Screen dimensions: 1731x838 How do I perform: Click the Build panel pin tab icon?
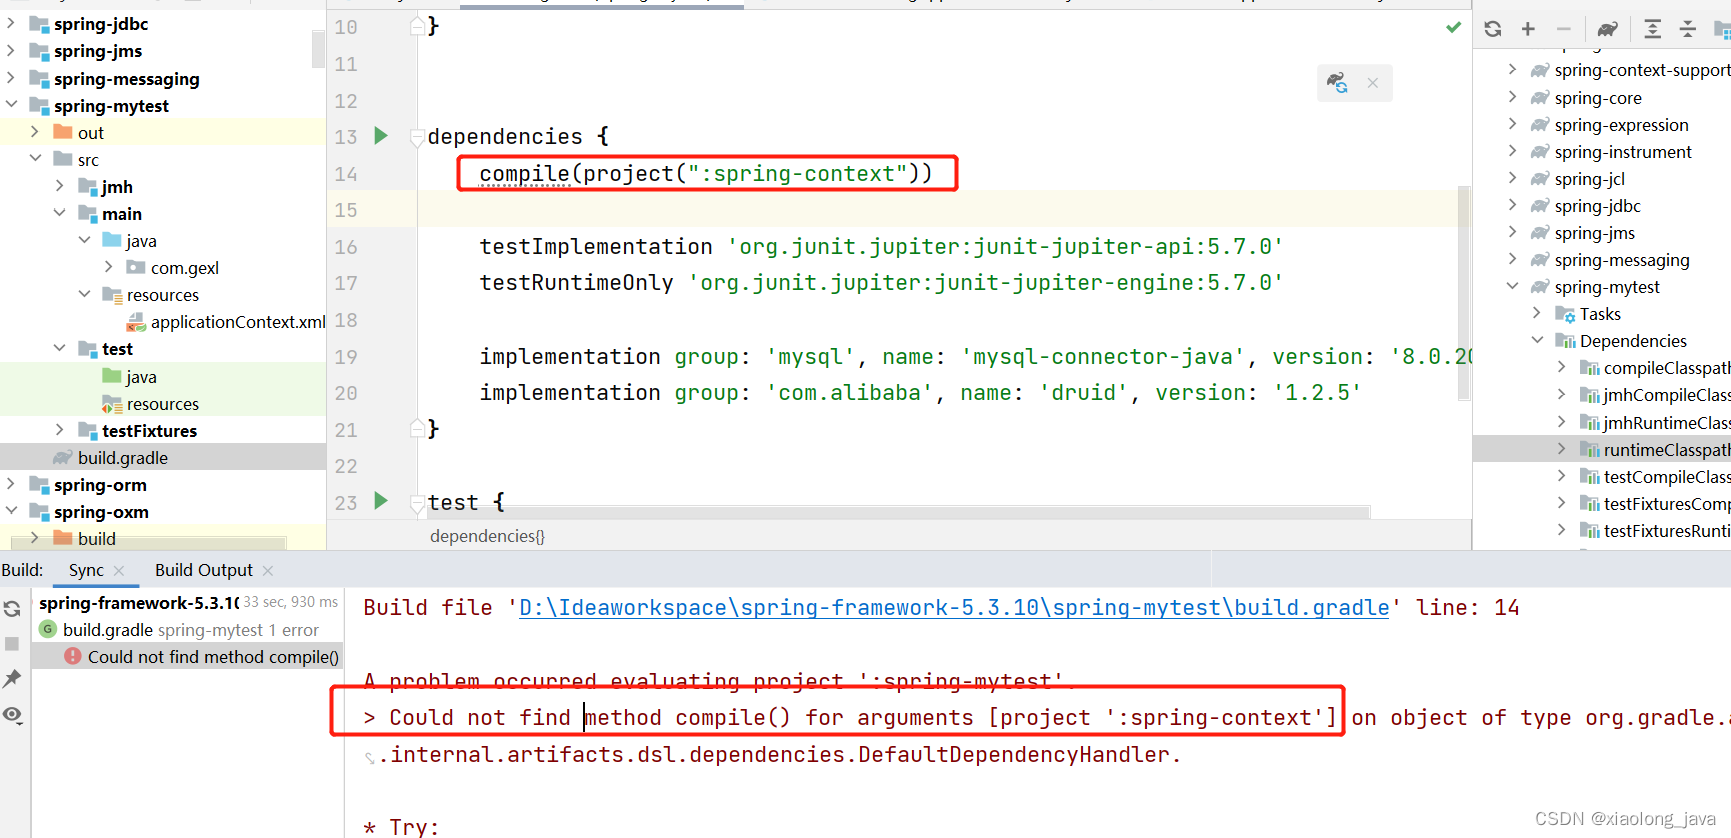point(12,679)
